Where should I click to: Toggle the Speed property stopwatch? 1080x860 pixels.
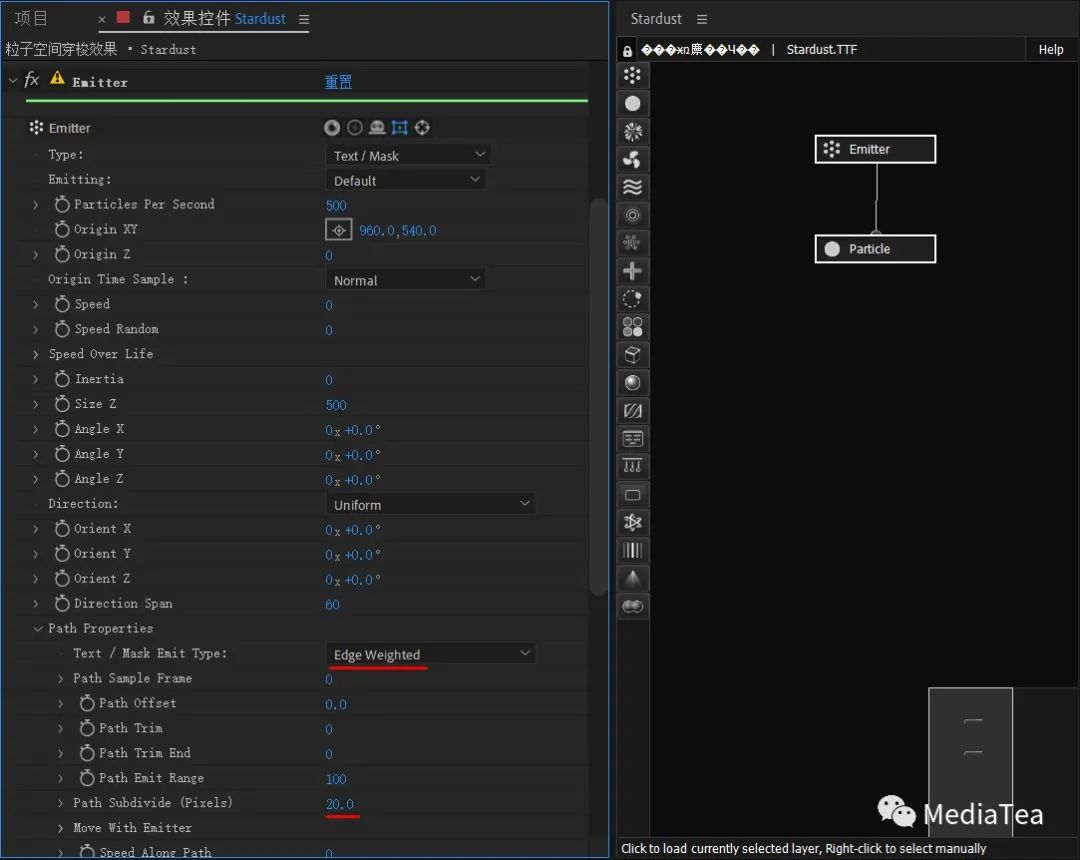click(62, 304)
